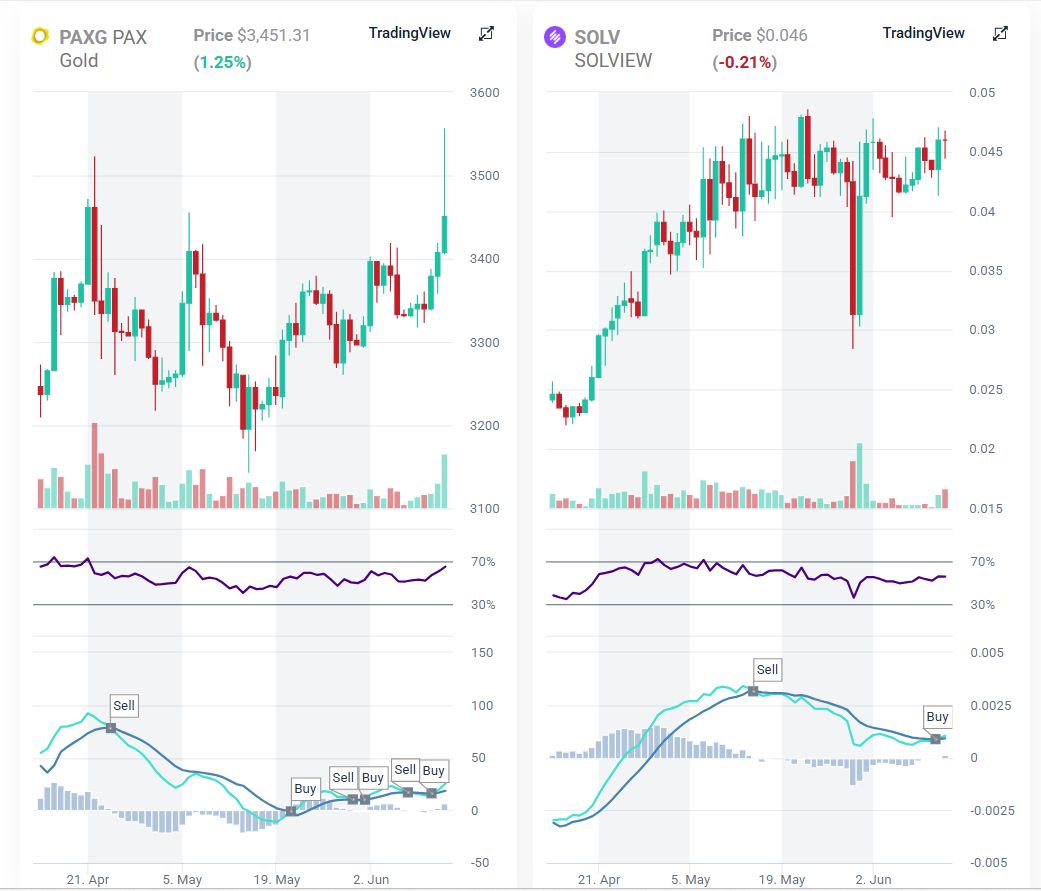Select the rightmost Sell marker on PAXG MACD

pyautogui.click(x=405, y=770)
